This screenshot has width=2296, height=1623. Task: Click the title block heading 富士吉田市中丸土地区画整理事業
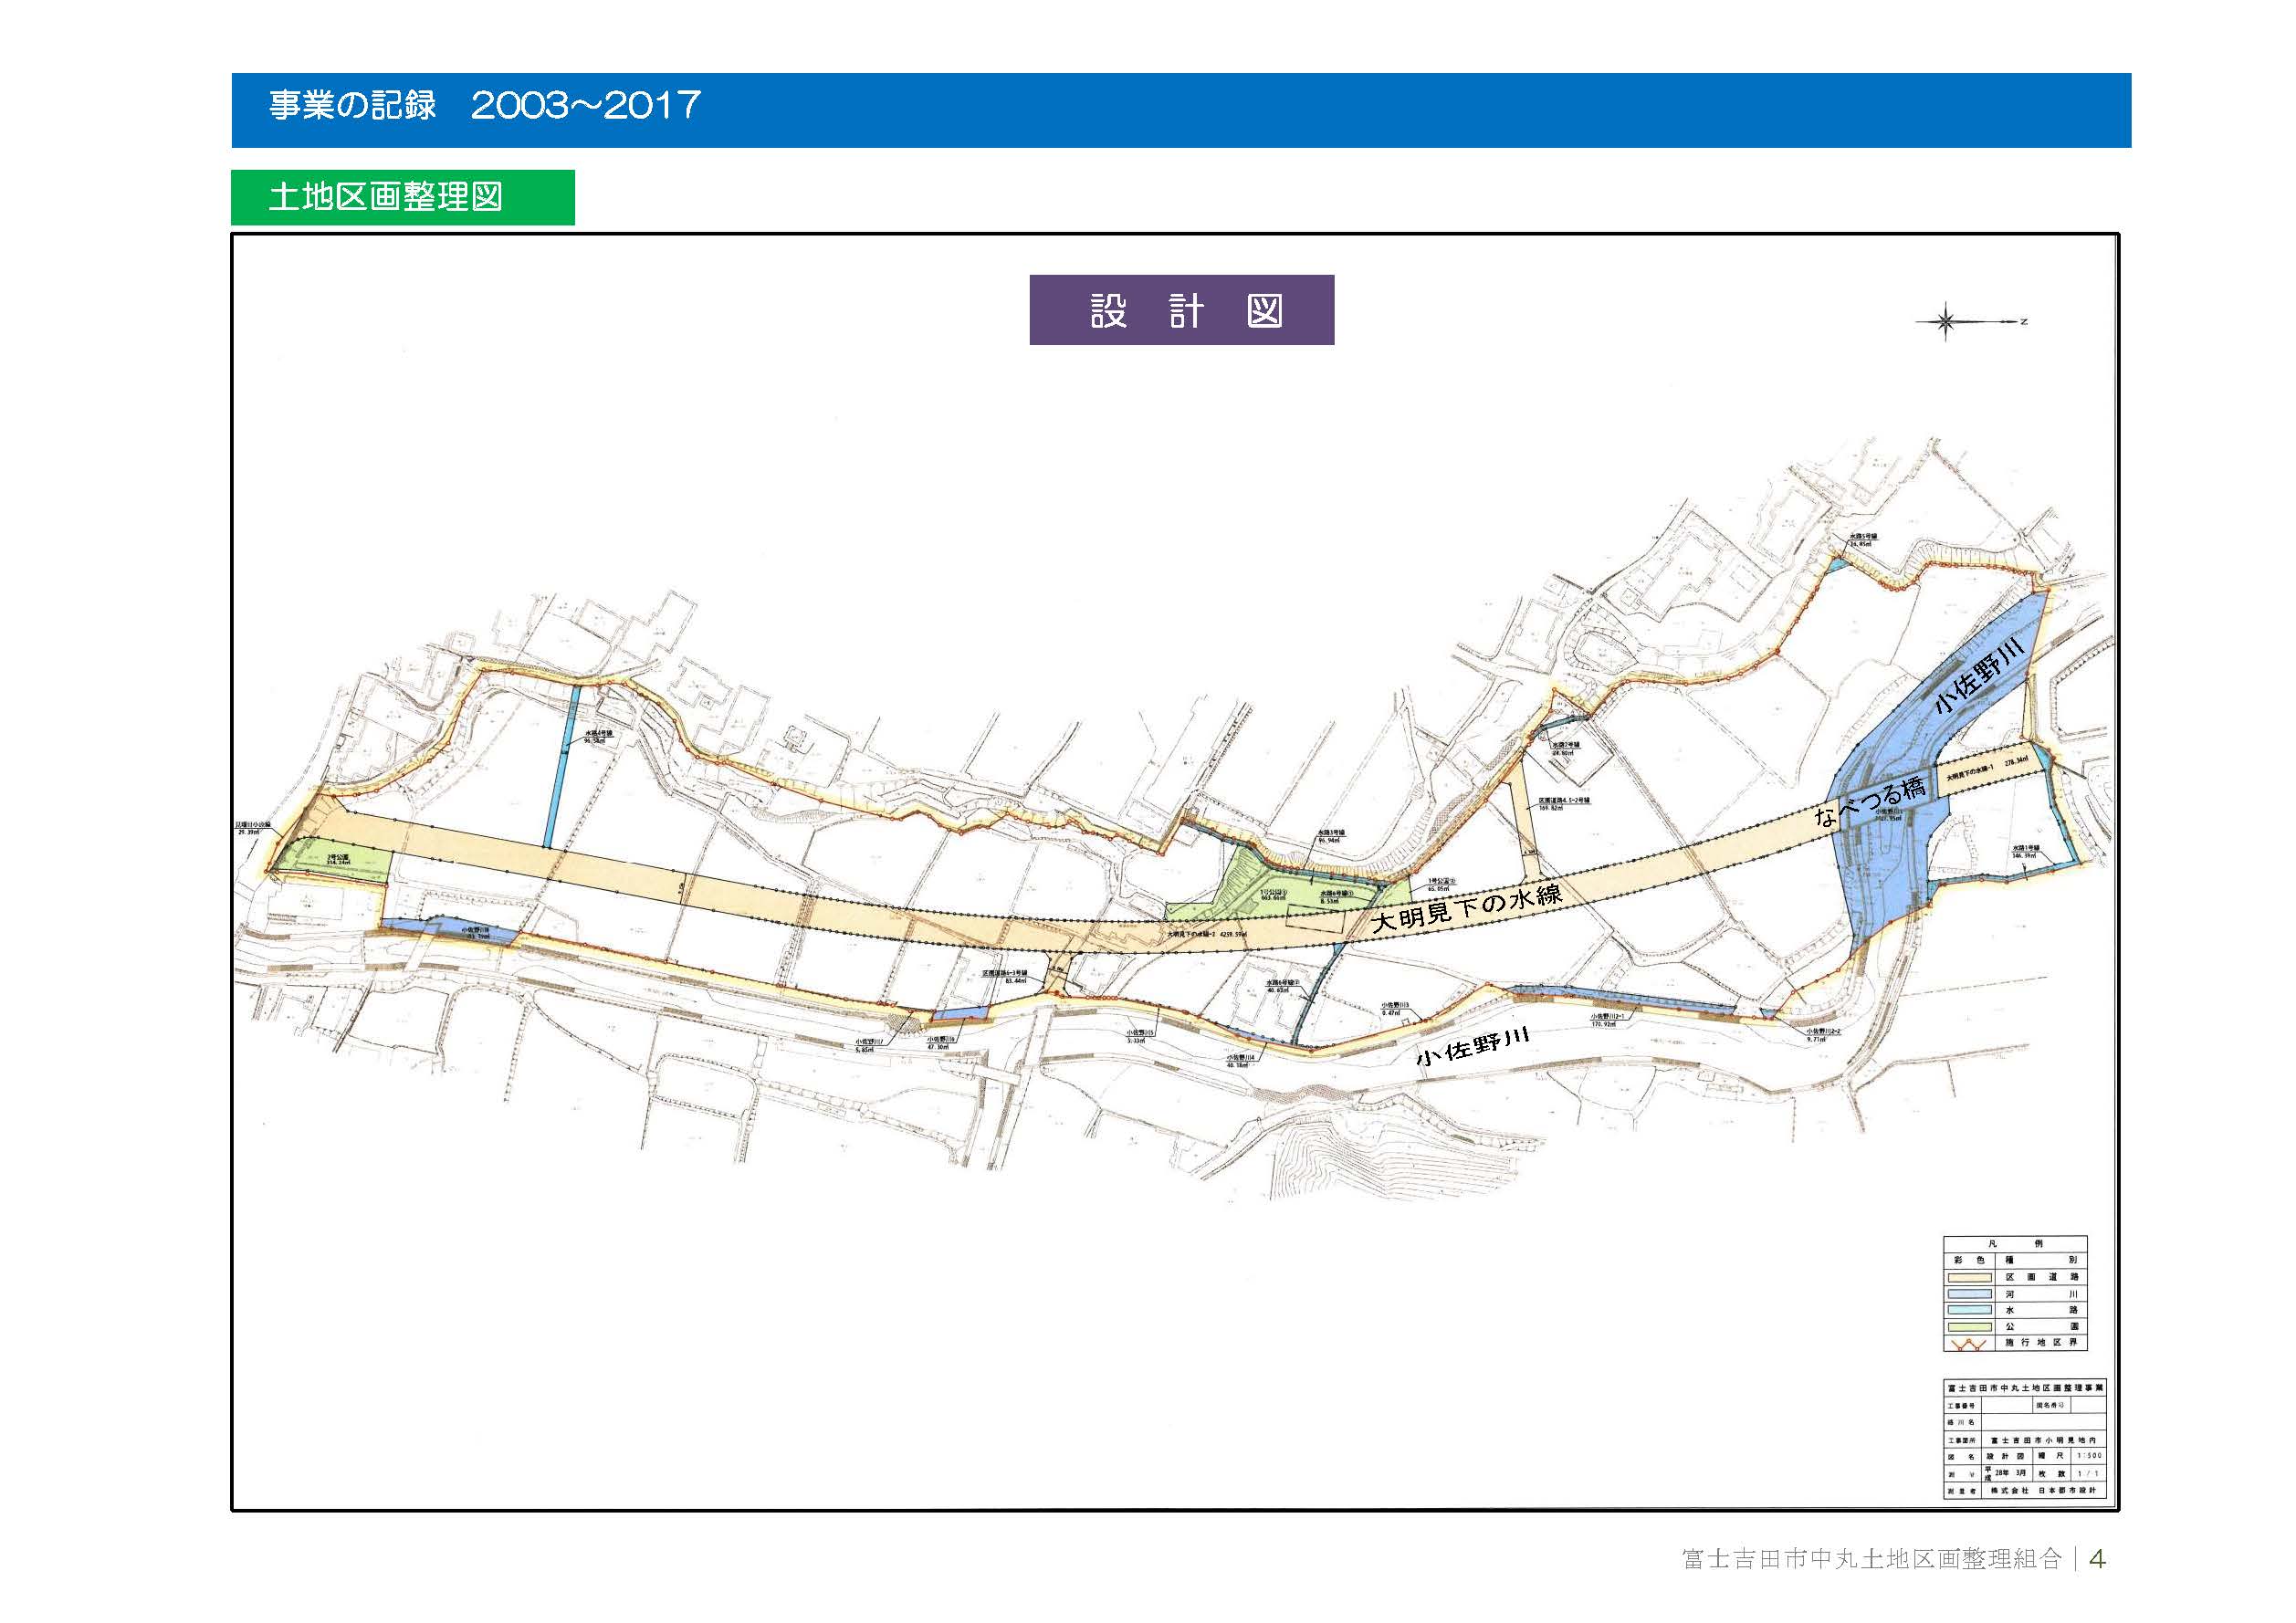[2025, 1388]
